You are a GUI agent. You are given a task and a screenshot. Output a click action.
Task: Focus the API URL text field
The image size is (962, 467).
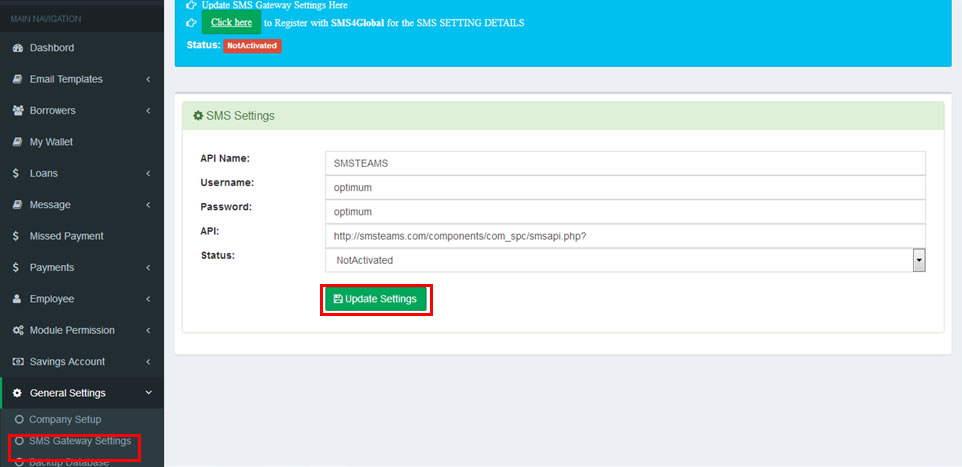coord(625,236)
